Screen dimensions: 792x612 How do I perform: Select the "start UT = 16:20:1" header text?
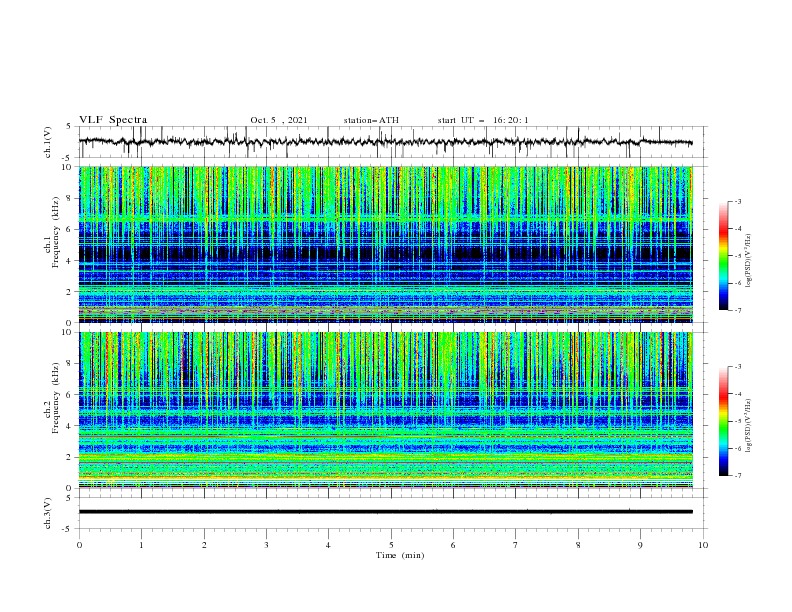[483, 120]
